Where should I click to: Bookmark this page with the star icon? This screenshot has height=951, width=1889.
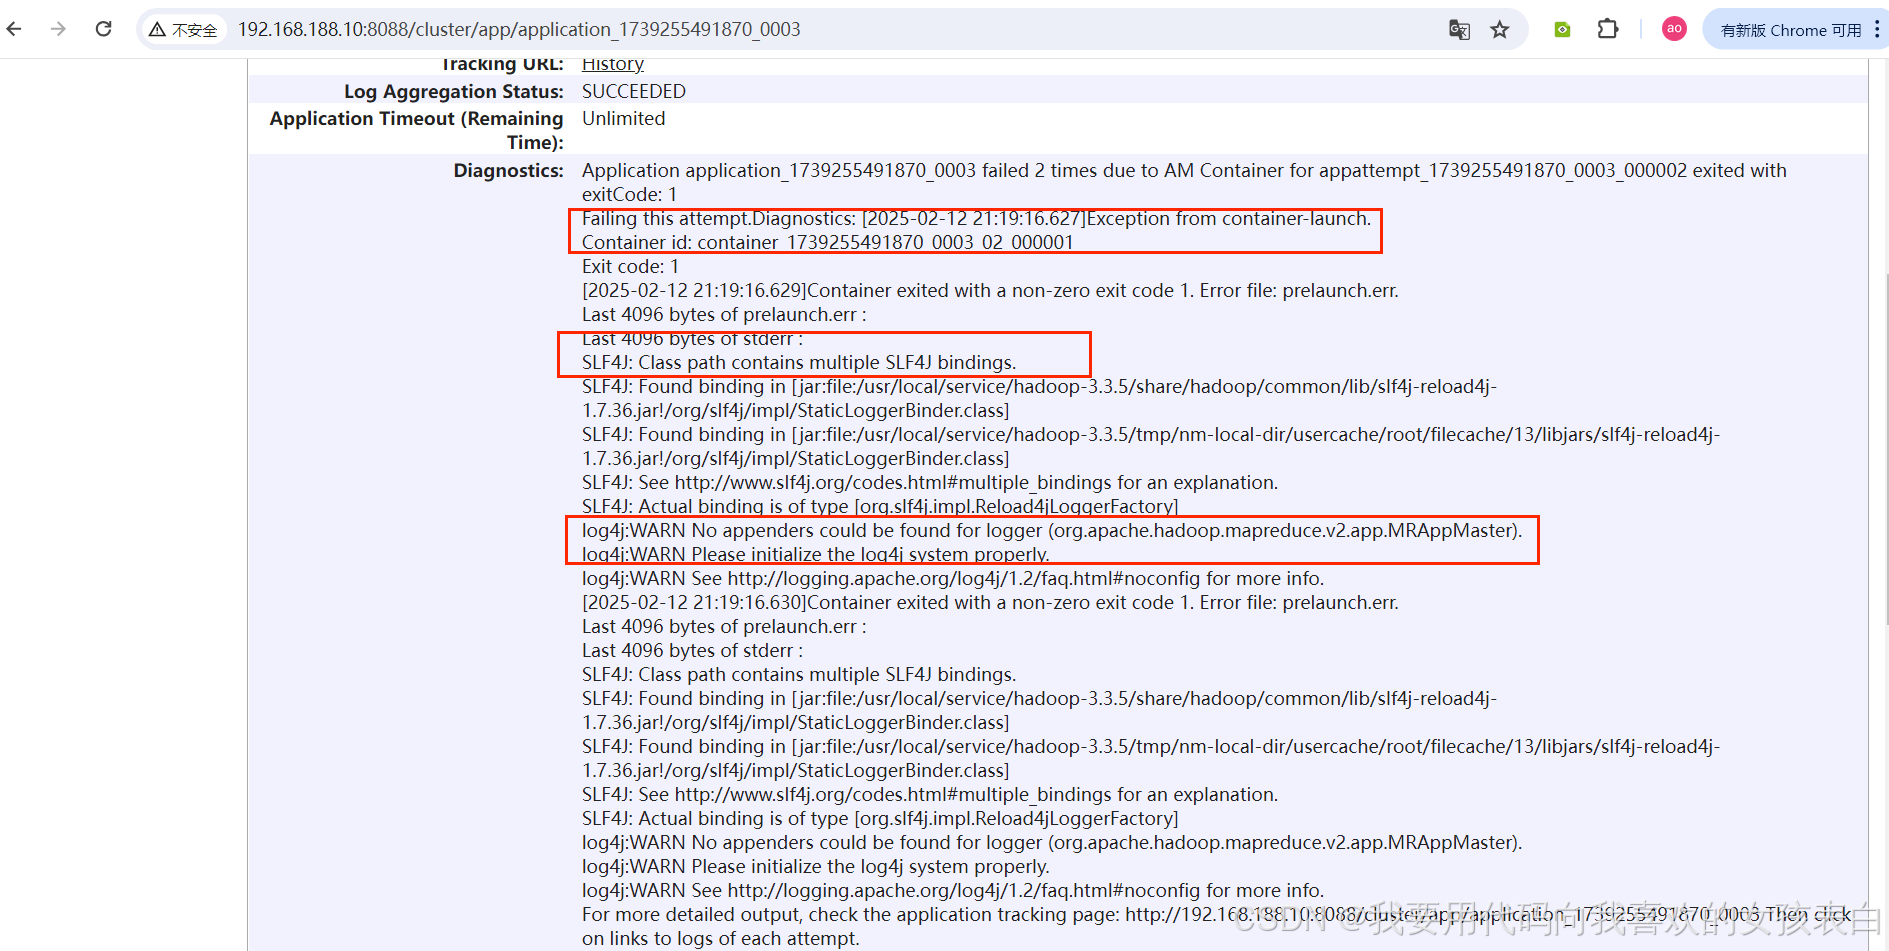point(1500,29)
